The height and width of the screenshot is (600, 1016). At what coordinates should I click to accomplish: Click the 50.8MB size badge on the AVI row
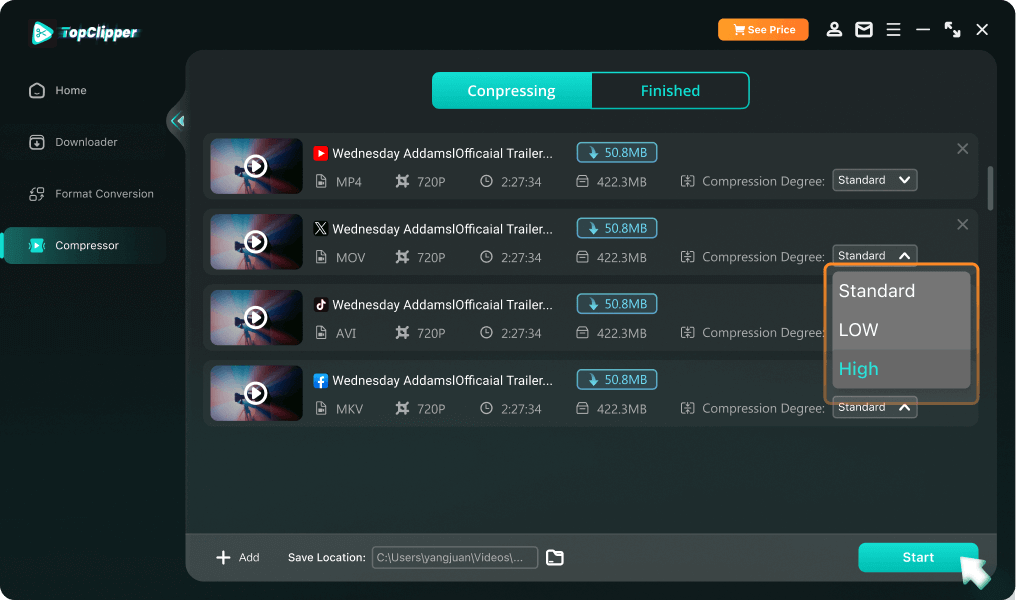pyautogui.click(x=617, y=304)
